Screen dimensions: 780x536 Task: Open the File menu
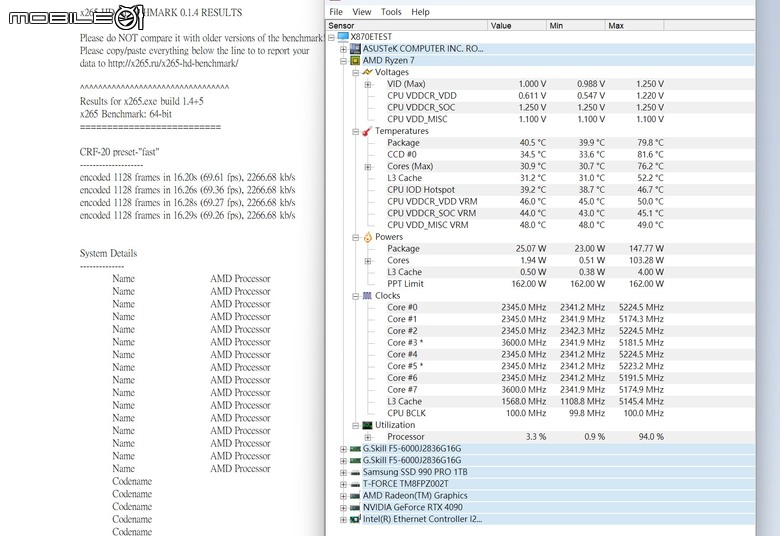(336, 12)
